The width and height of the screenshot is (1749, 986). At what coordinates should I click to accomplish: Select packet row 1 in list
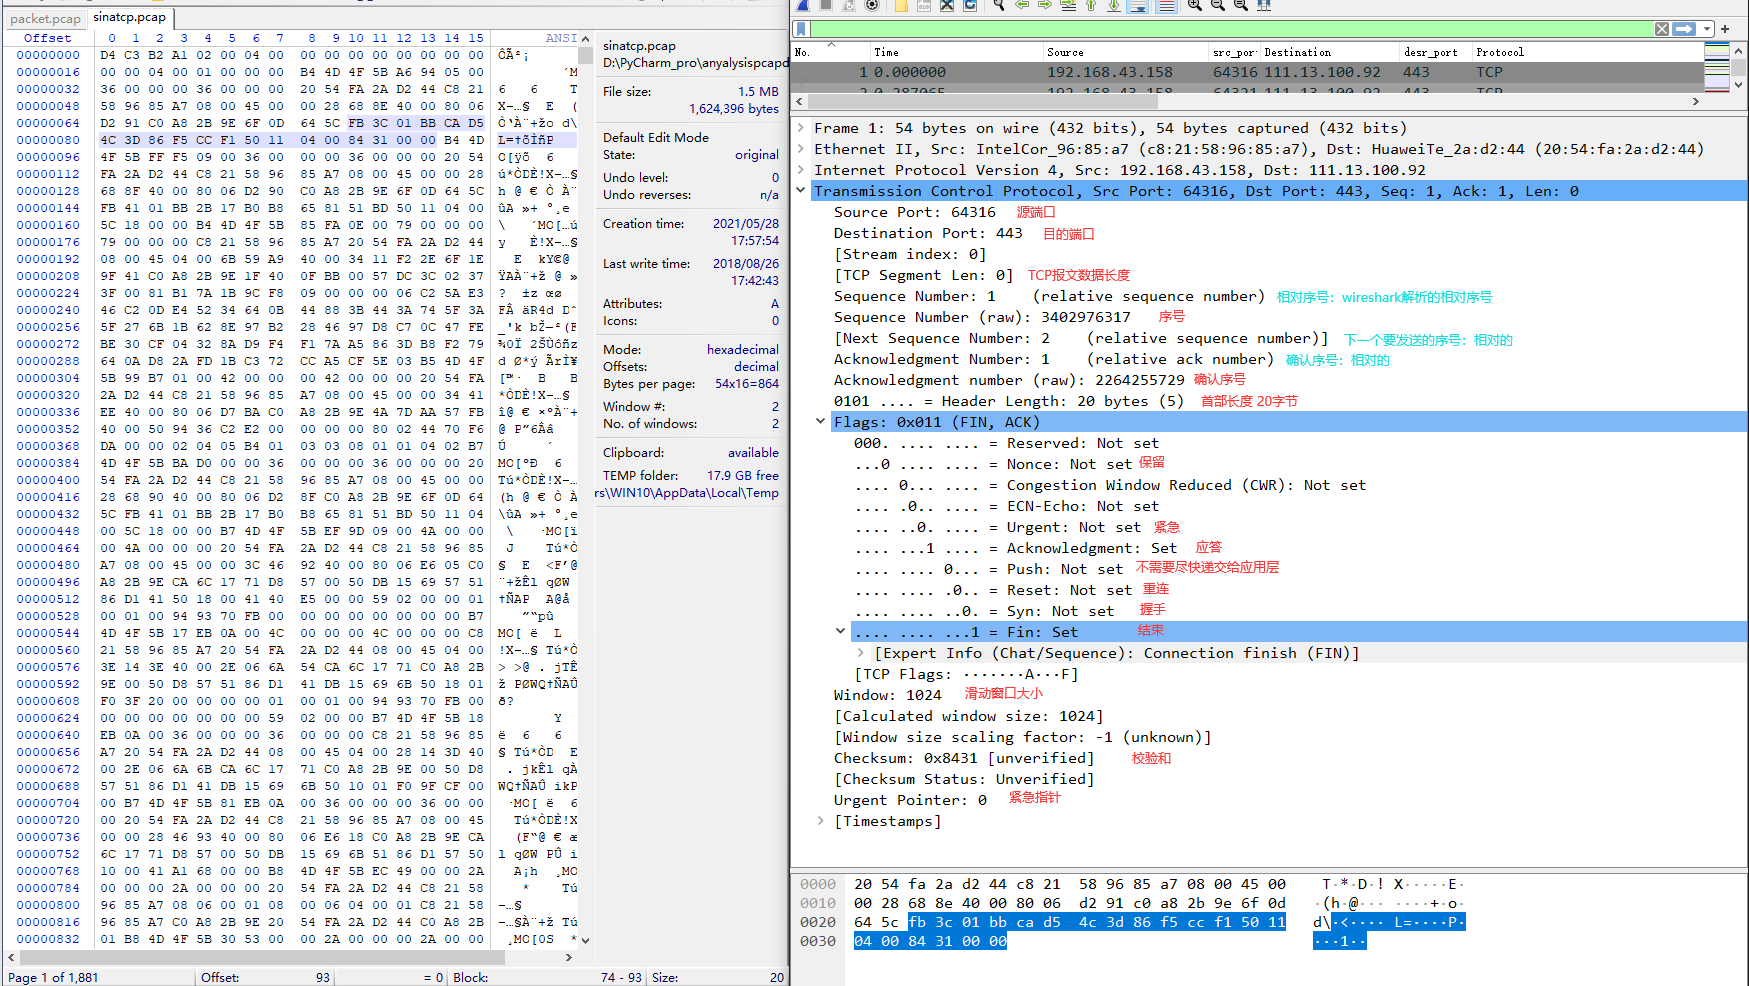point(1247,72)
